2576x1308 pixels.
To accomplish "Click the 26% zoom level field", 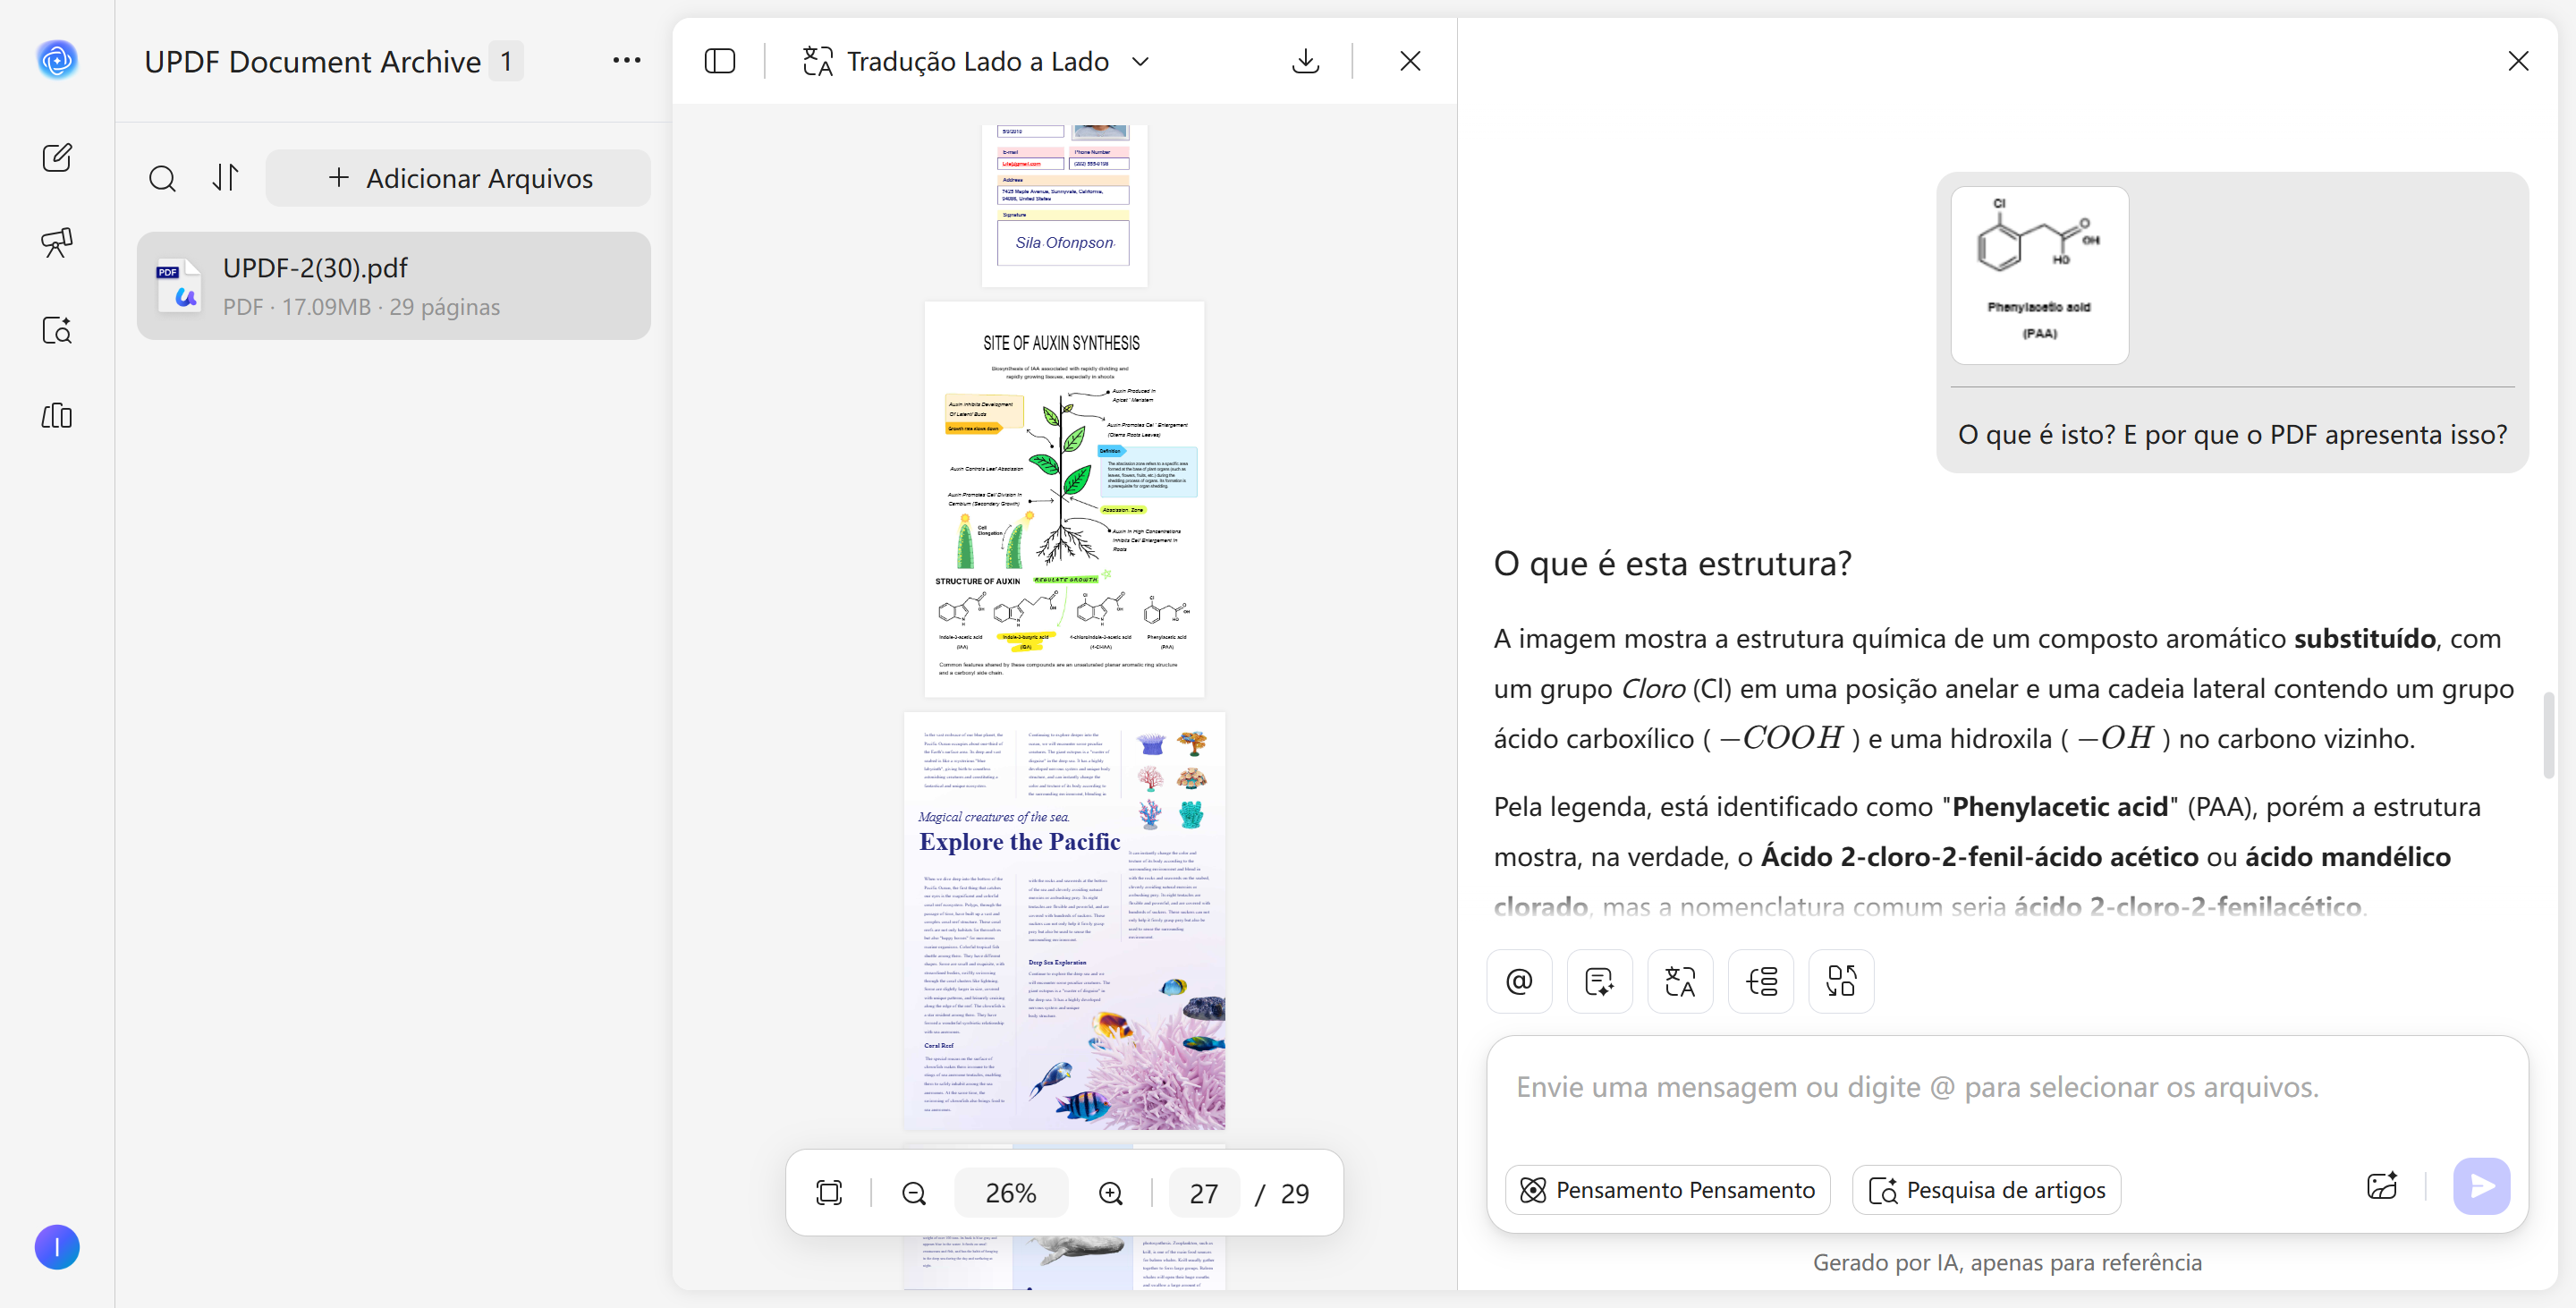I will pos(1011,1193).
